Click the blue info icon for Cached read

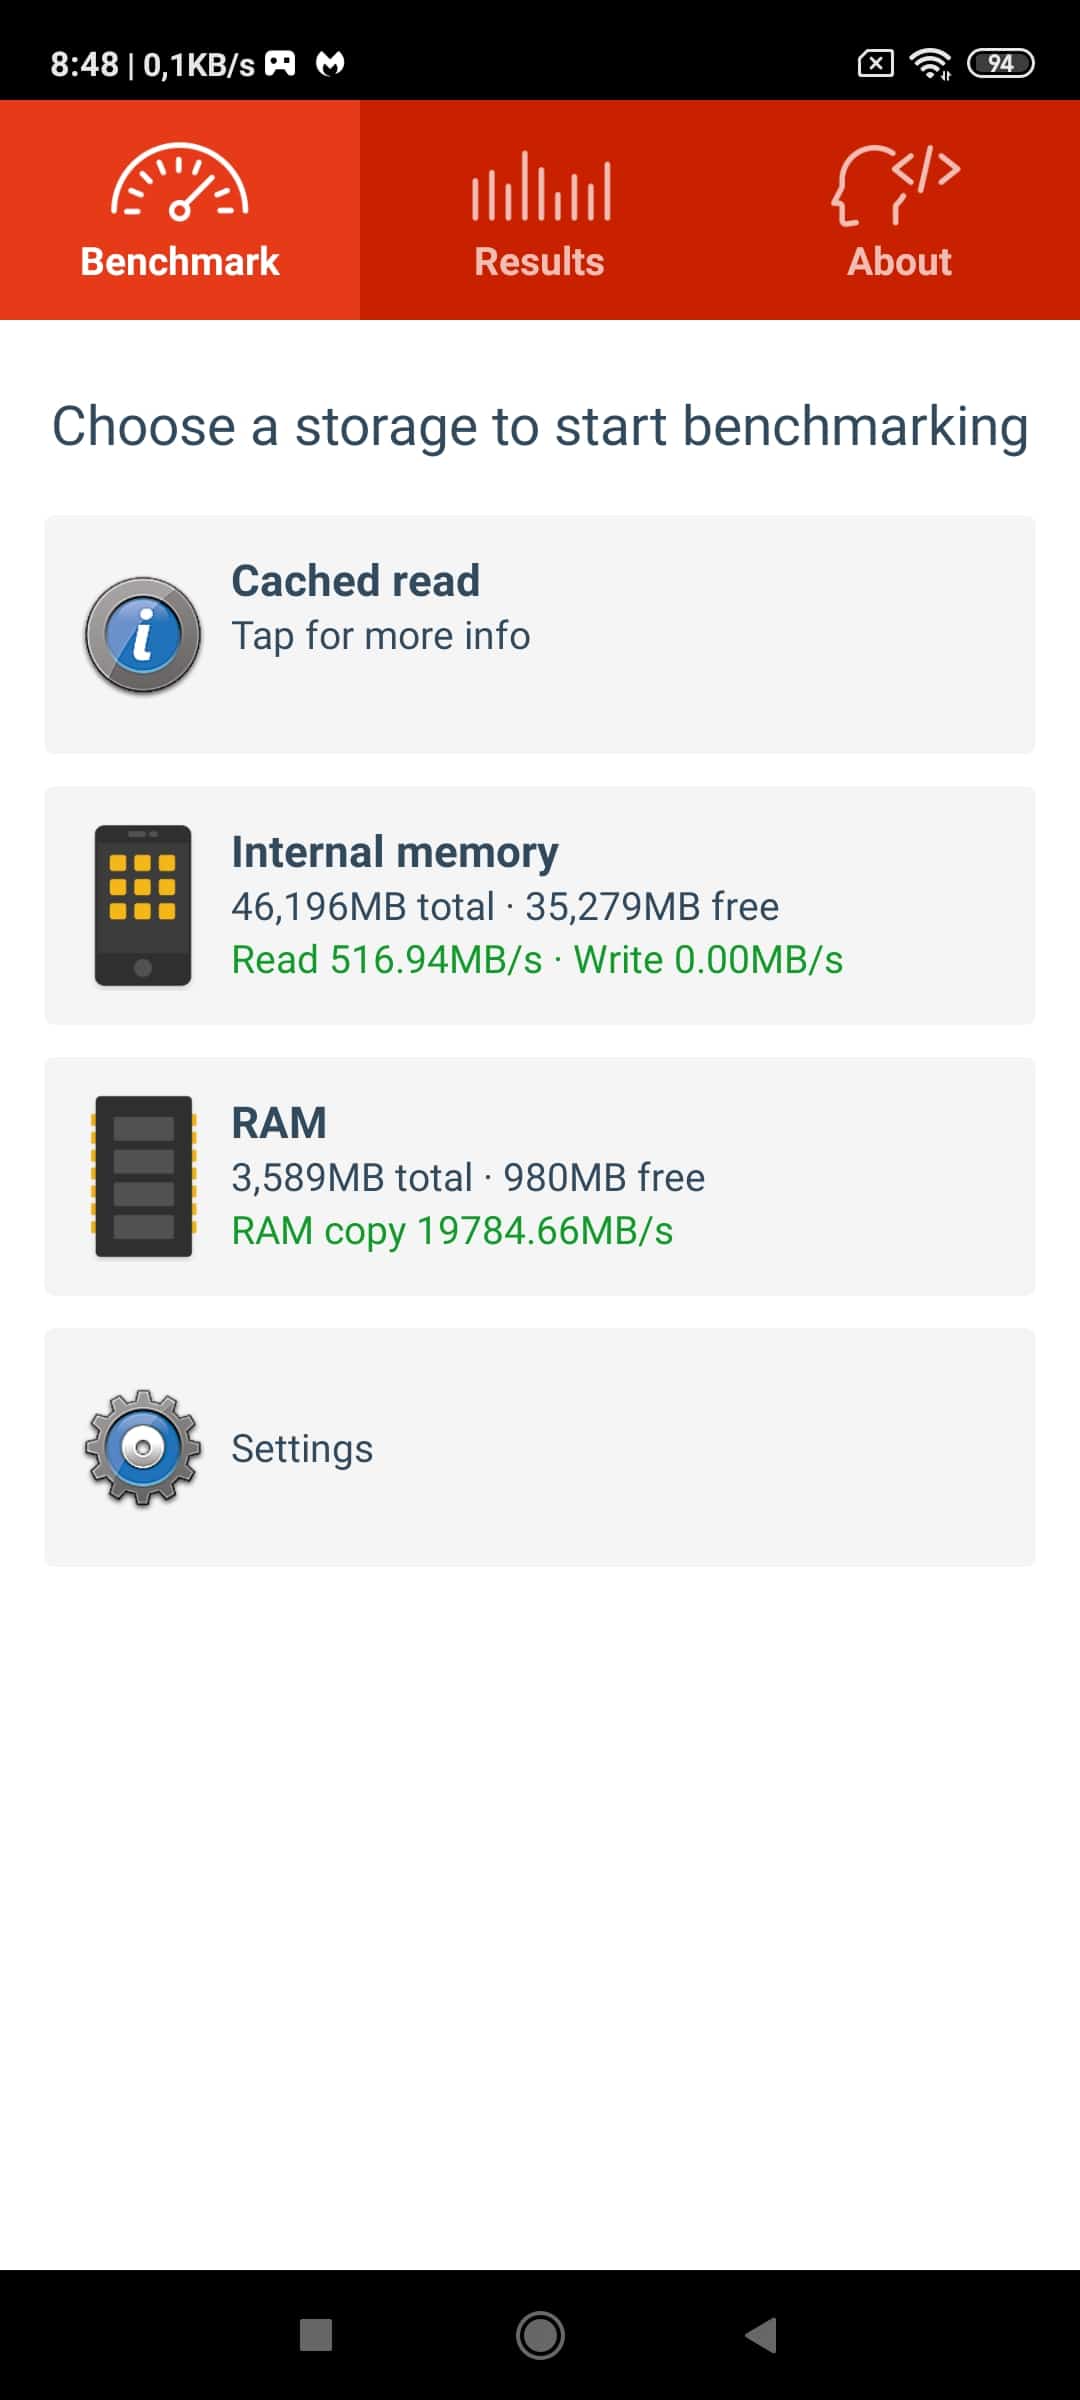click(143, 635)
